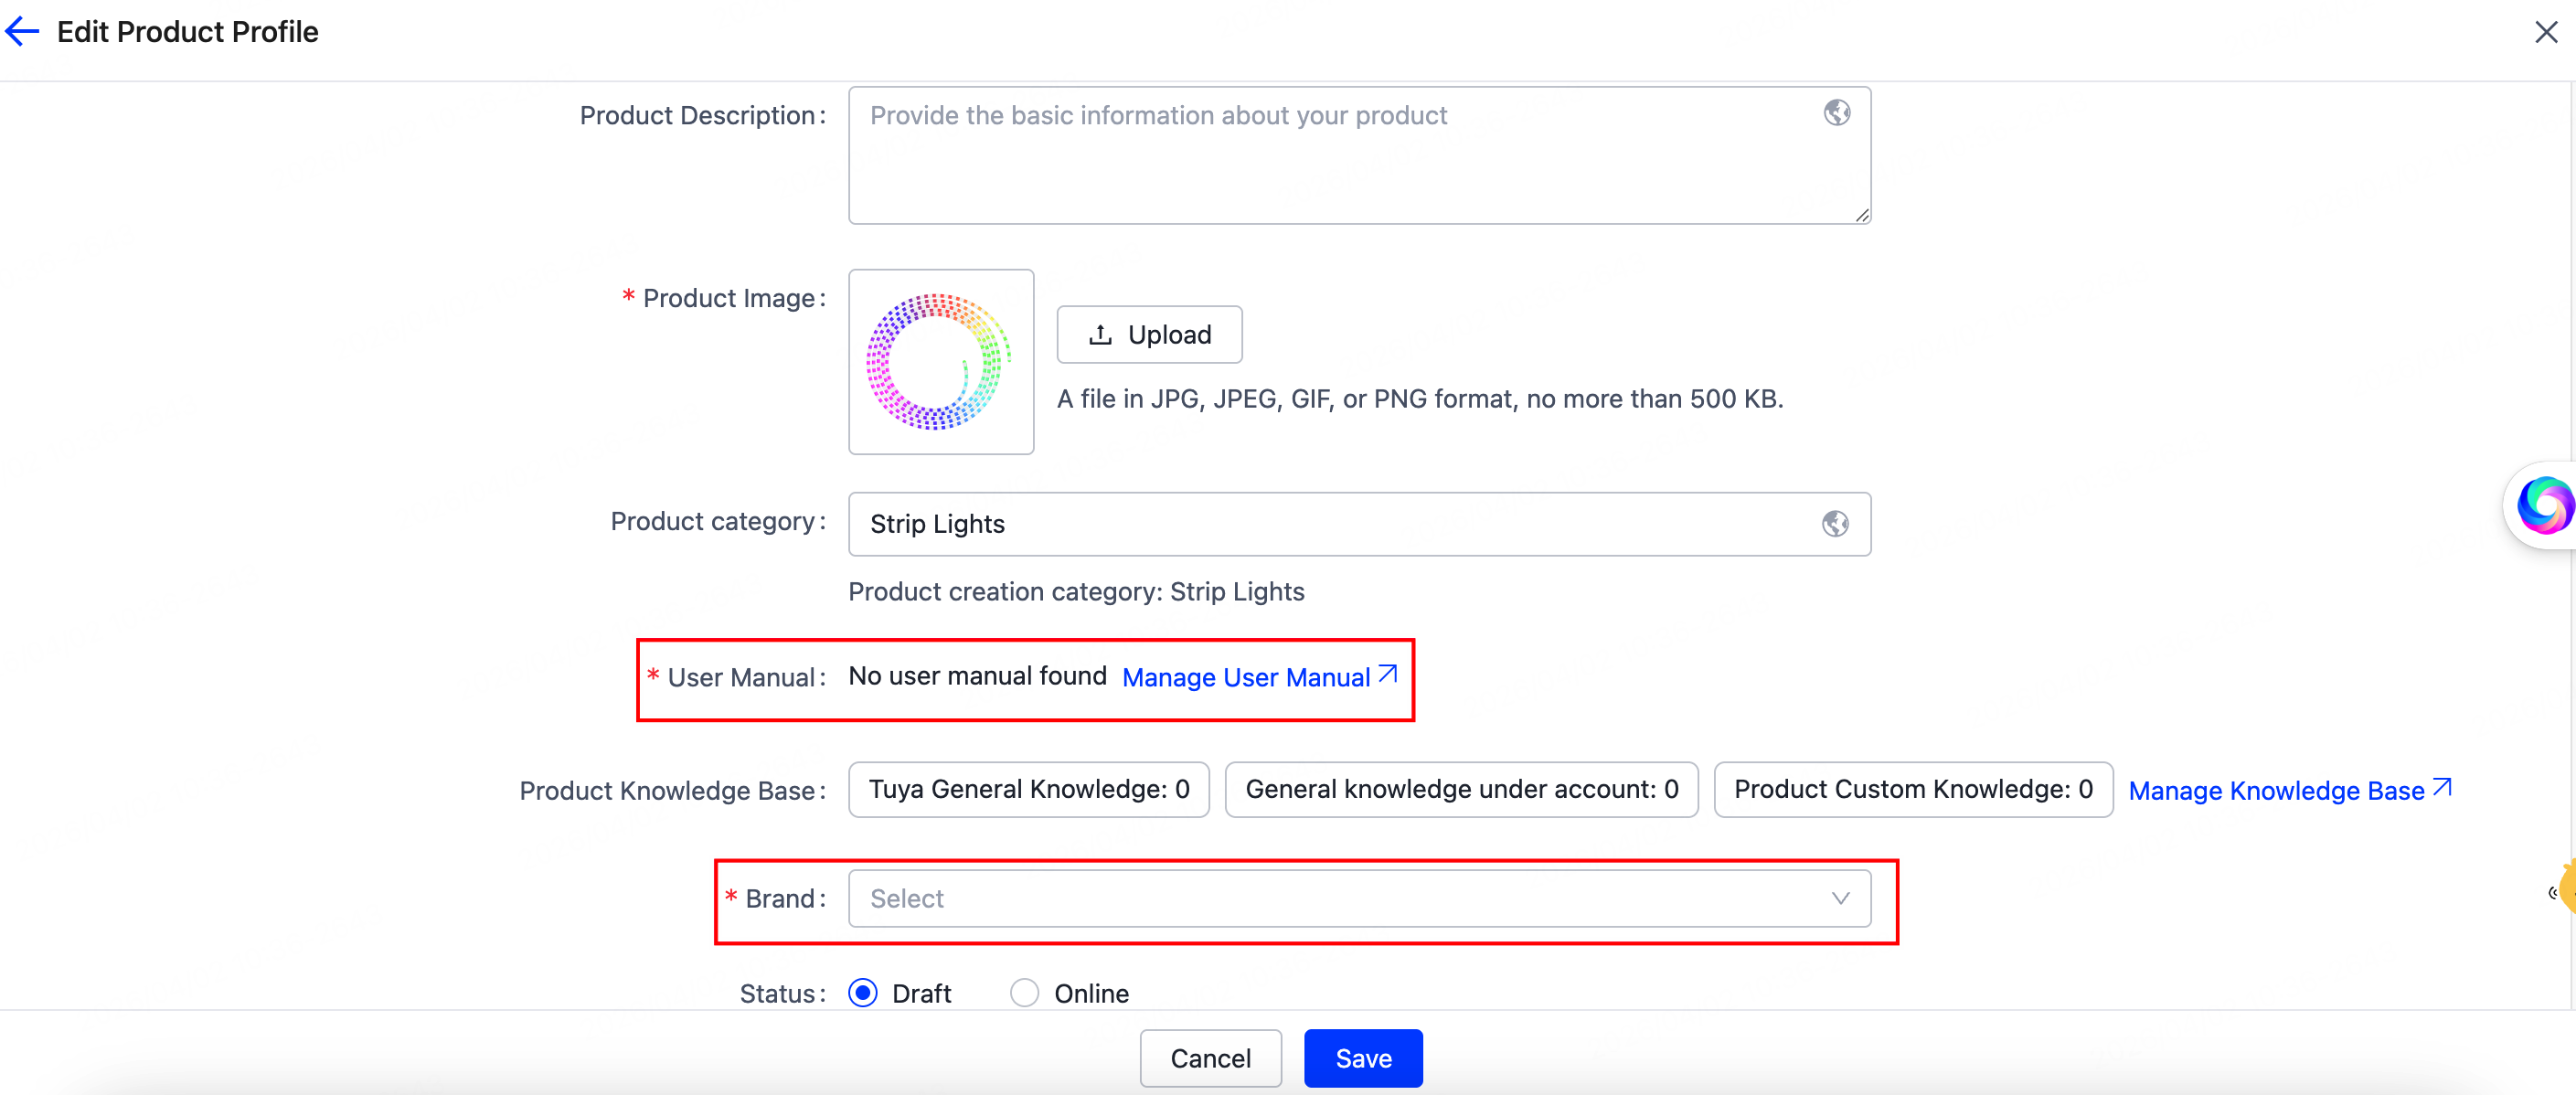
Task: Click Product Custom Knowledge: 0 tag
Action: pos(1912,789)
